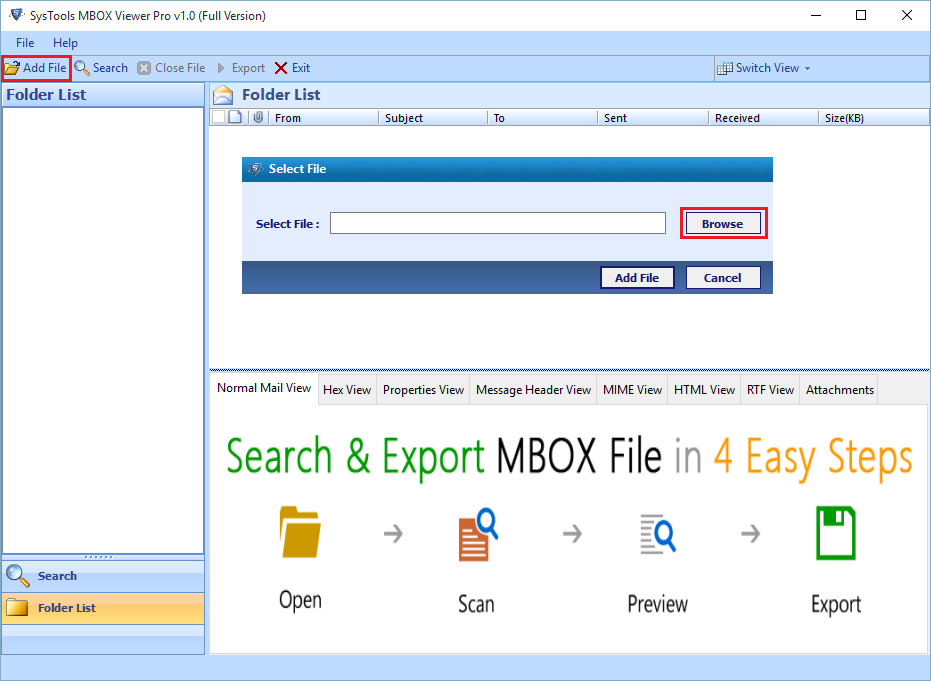The width and height of the screenshot is (931, 681).
Task: Click the Search magnifier icon in toolbar
Action: pyautogui.click(x=82, y=68)
